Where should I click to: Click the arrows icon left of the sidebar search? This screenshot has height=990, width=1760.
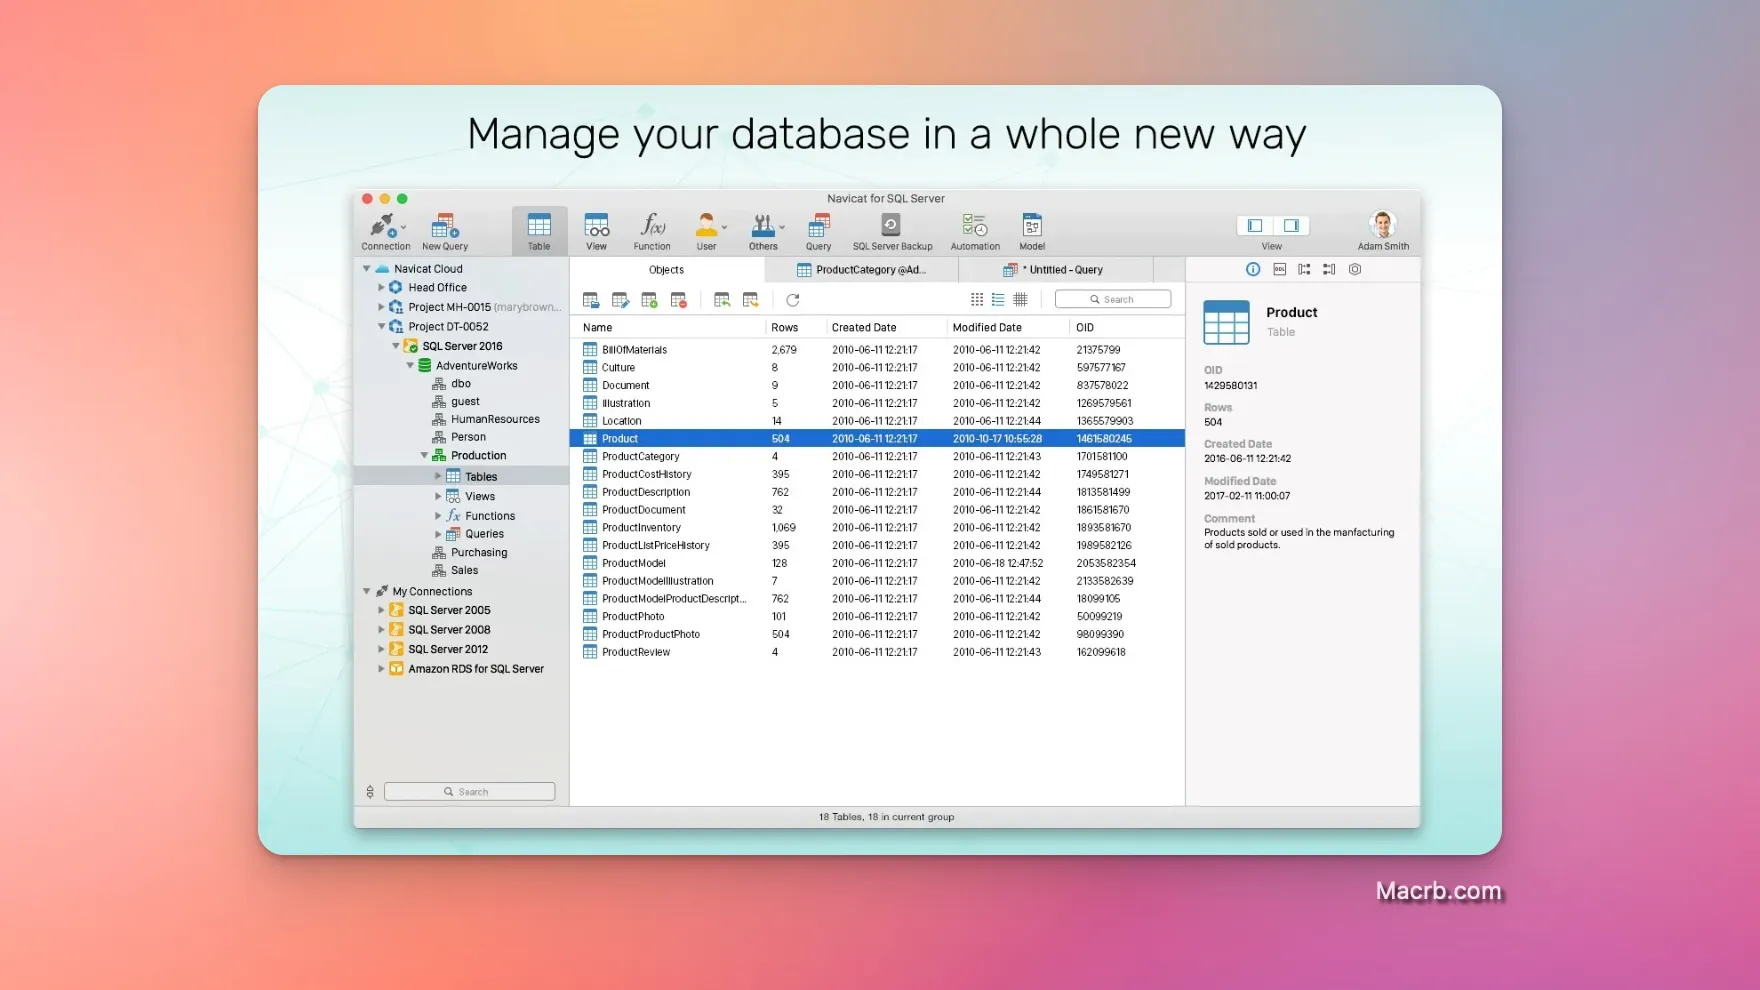point(370,792)
